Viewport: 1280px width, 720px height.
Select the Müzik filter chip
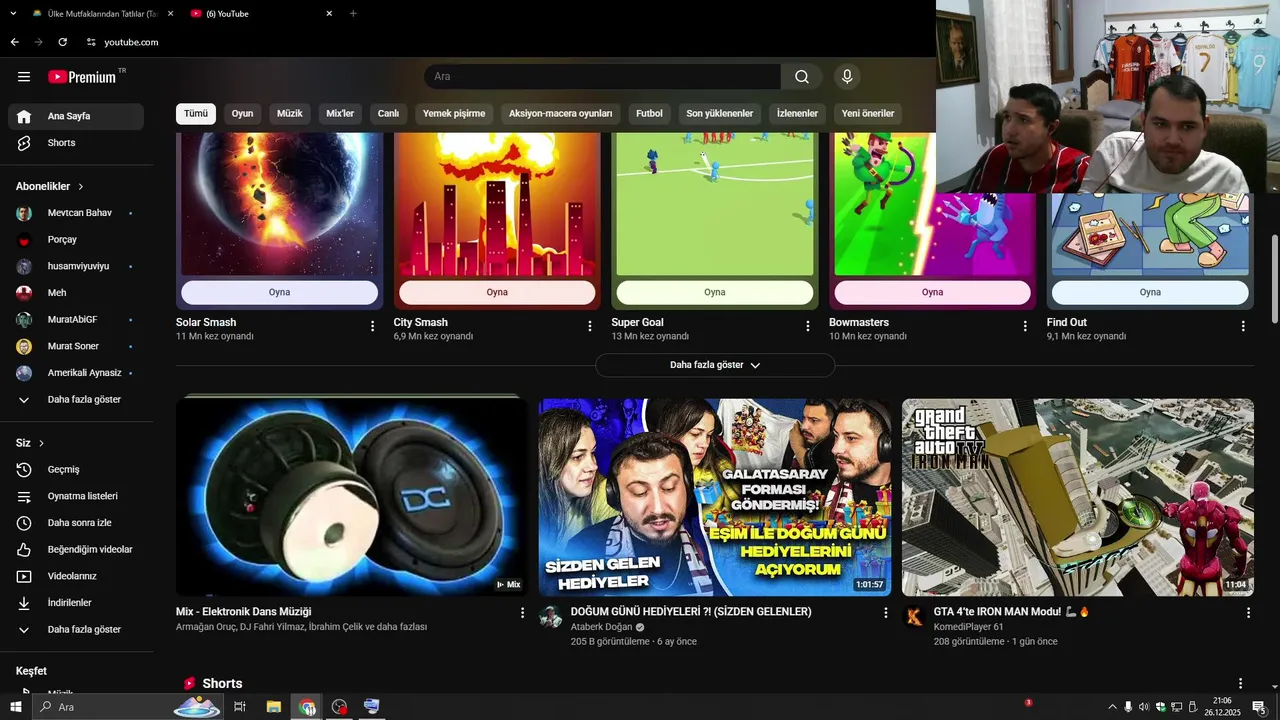pos(290,113)
